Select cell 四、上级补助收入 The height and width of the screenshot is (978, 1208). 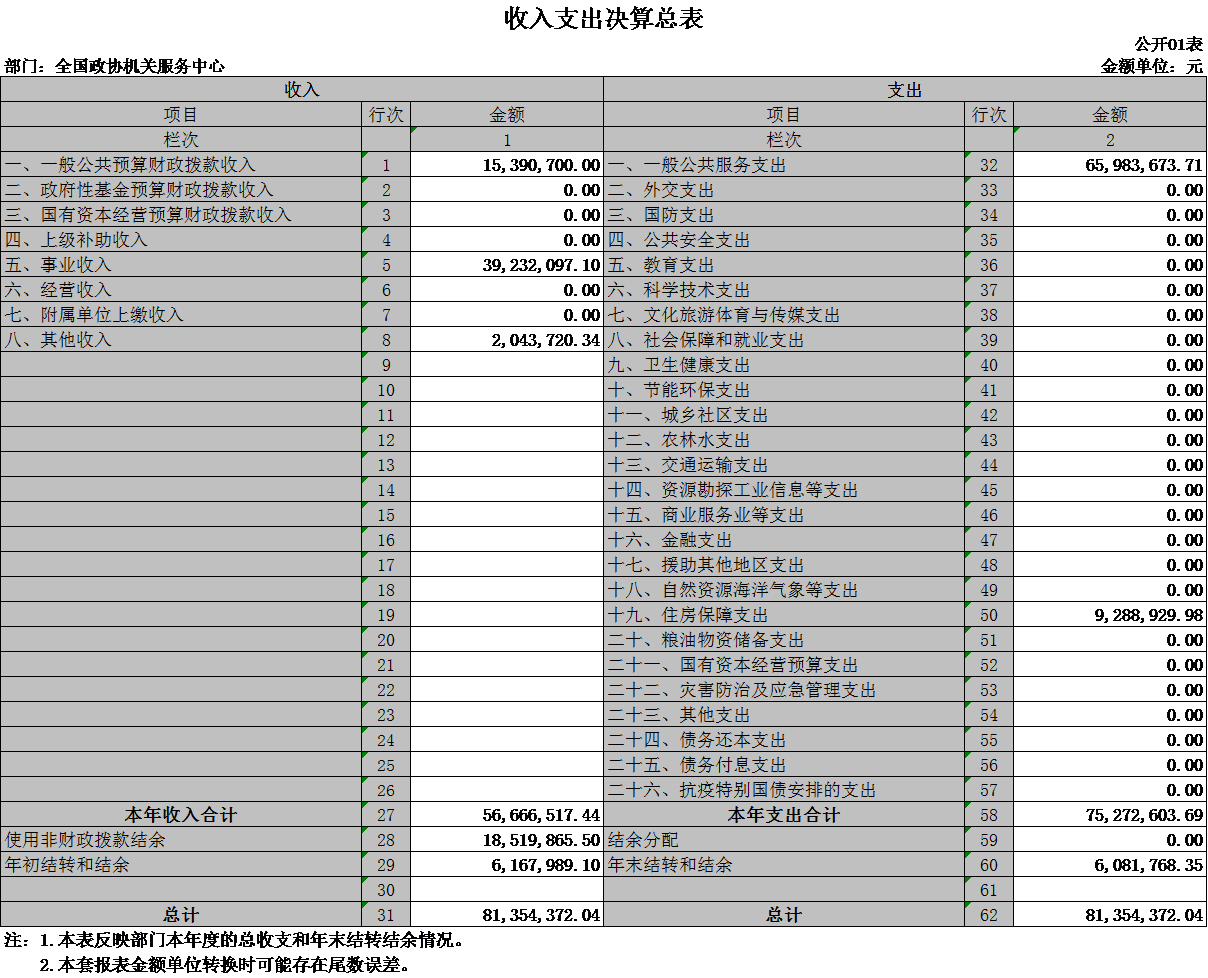coord(181,240)
